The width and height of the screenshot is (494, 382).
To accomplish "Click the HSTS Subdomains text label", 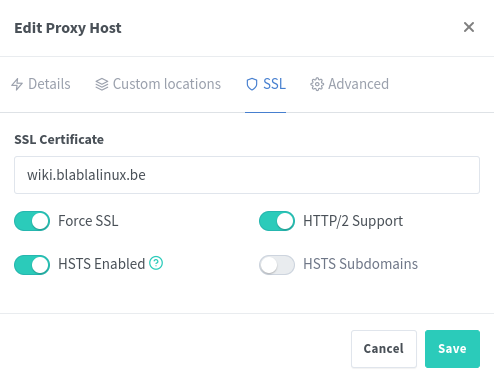I will 360,264.
